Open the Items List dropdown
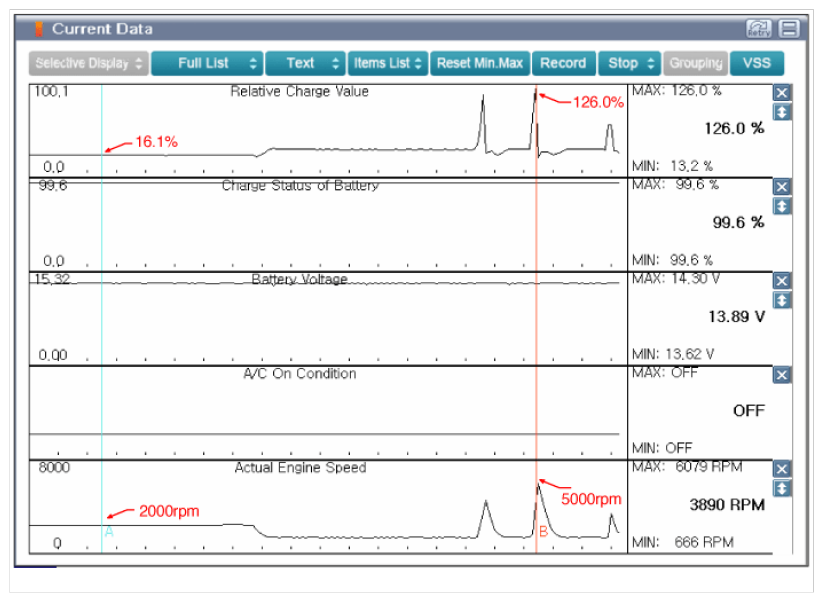Screen dimensions: 823x602 pyautogui.click(x=388, y=63)
